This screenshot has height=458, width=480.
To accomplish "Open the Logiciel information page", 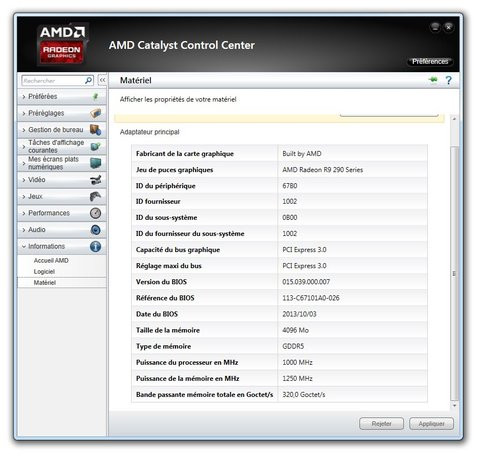I will pyautogui.click(x=44, y=272).
